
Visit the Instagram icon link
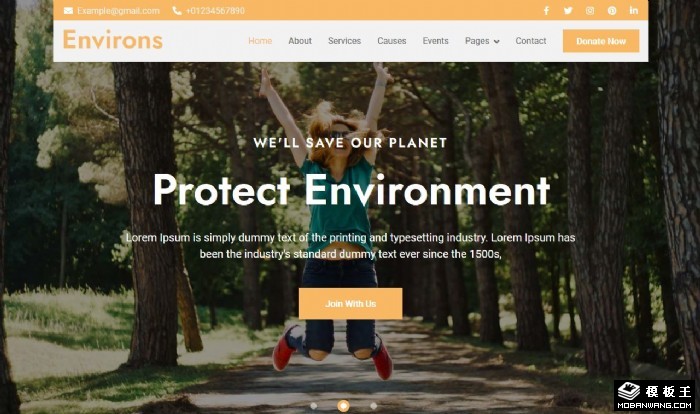590,10
